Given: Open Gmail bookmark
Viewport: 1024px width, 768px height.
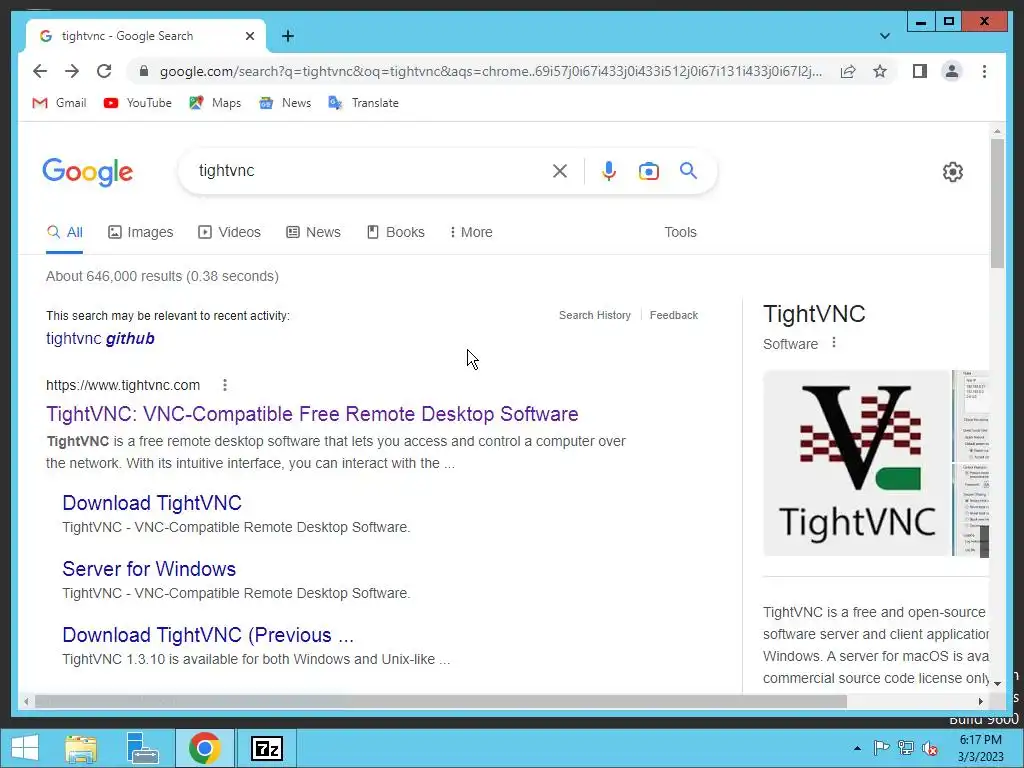Looking at the screenshot, I should point(59,103).
